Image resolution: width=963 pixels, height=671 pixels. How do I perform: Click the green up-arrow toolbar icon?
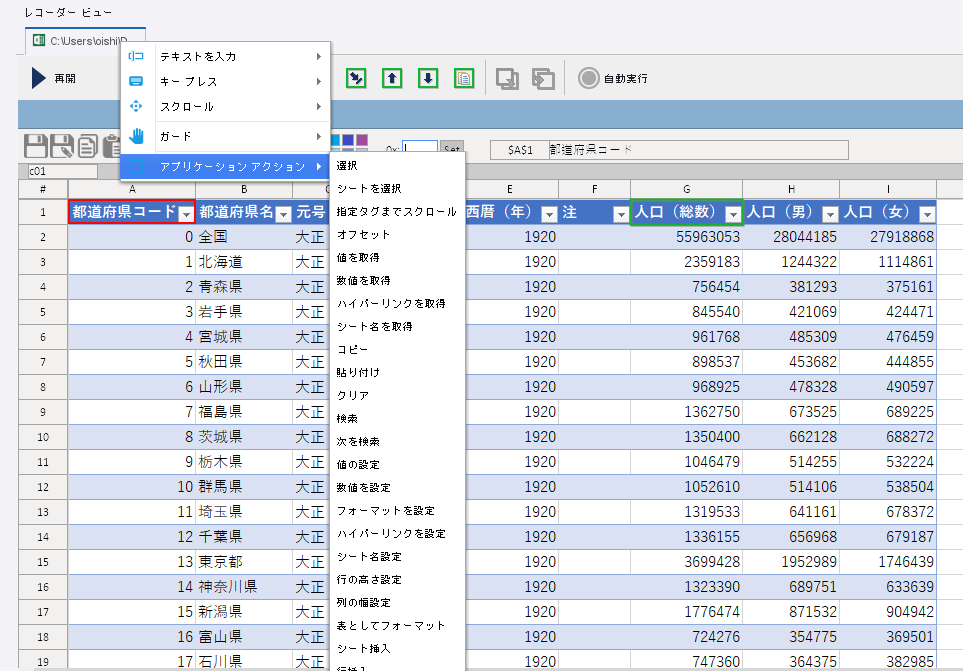click(392, 78)
